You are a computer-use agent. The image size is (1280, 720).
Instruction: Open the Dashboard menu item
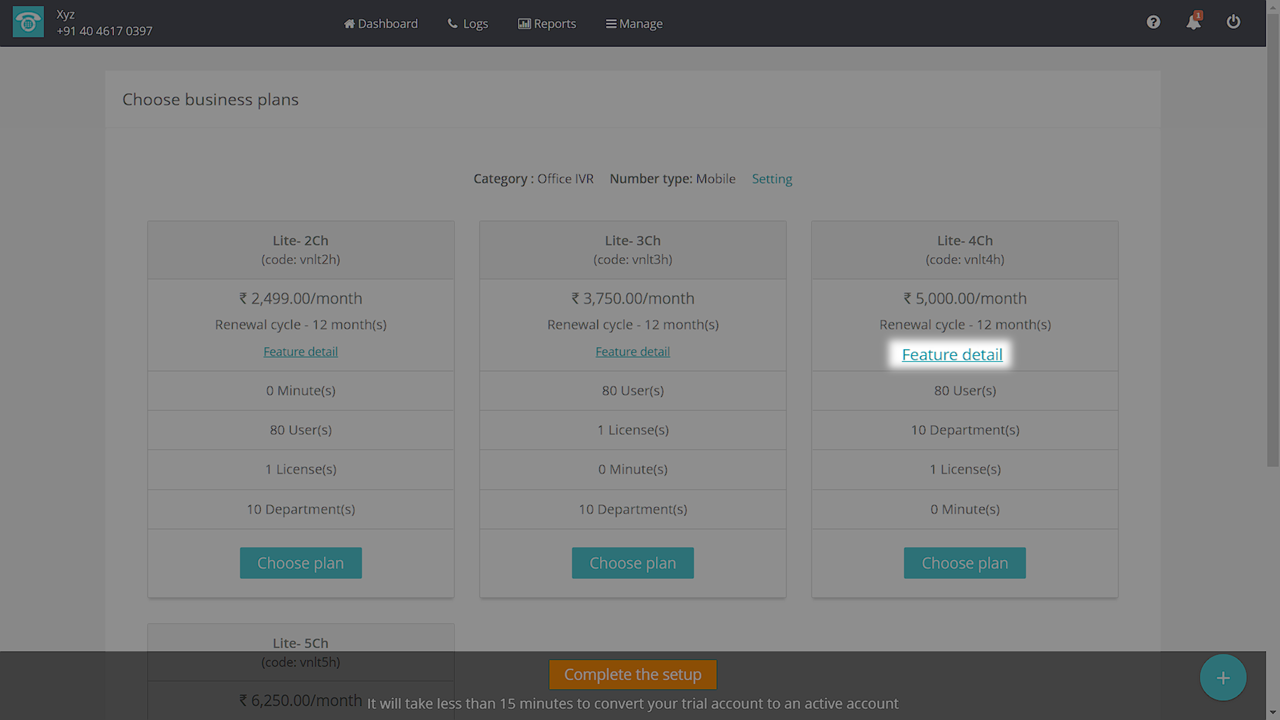[x=381, y=23]
